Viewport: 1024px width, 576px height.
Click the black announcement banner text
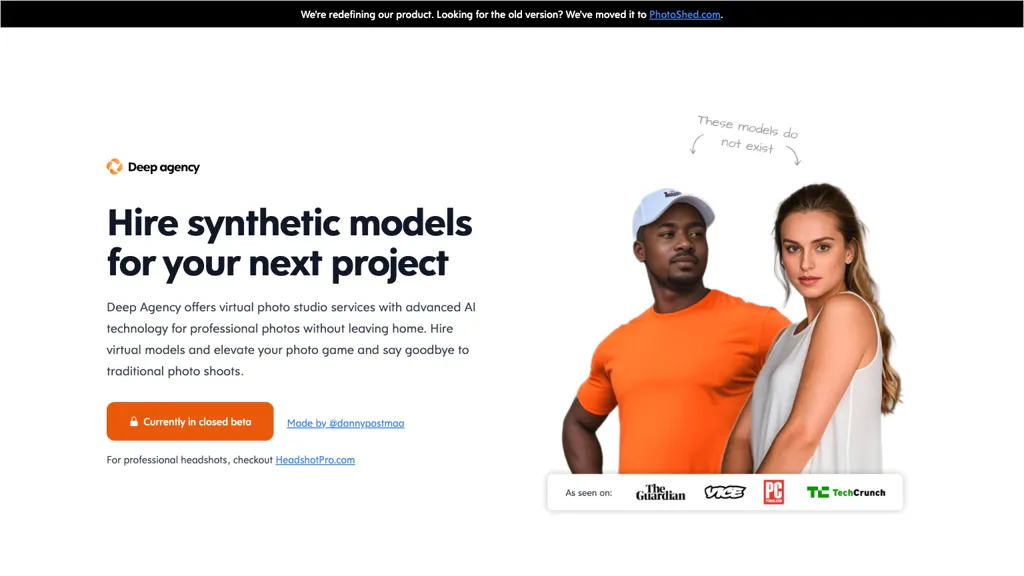pos(511,14)
